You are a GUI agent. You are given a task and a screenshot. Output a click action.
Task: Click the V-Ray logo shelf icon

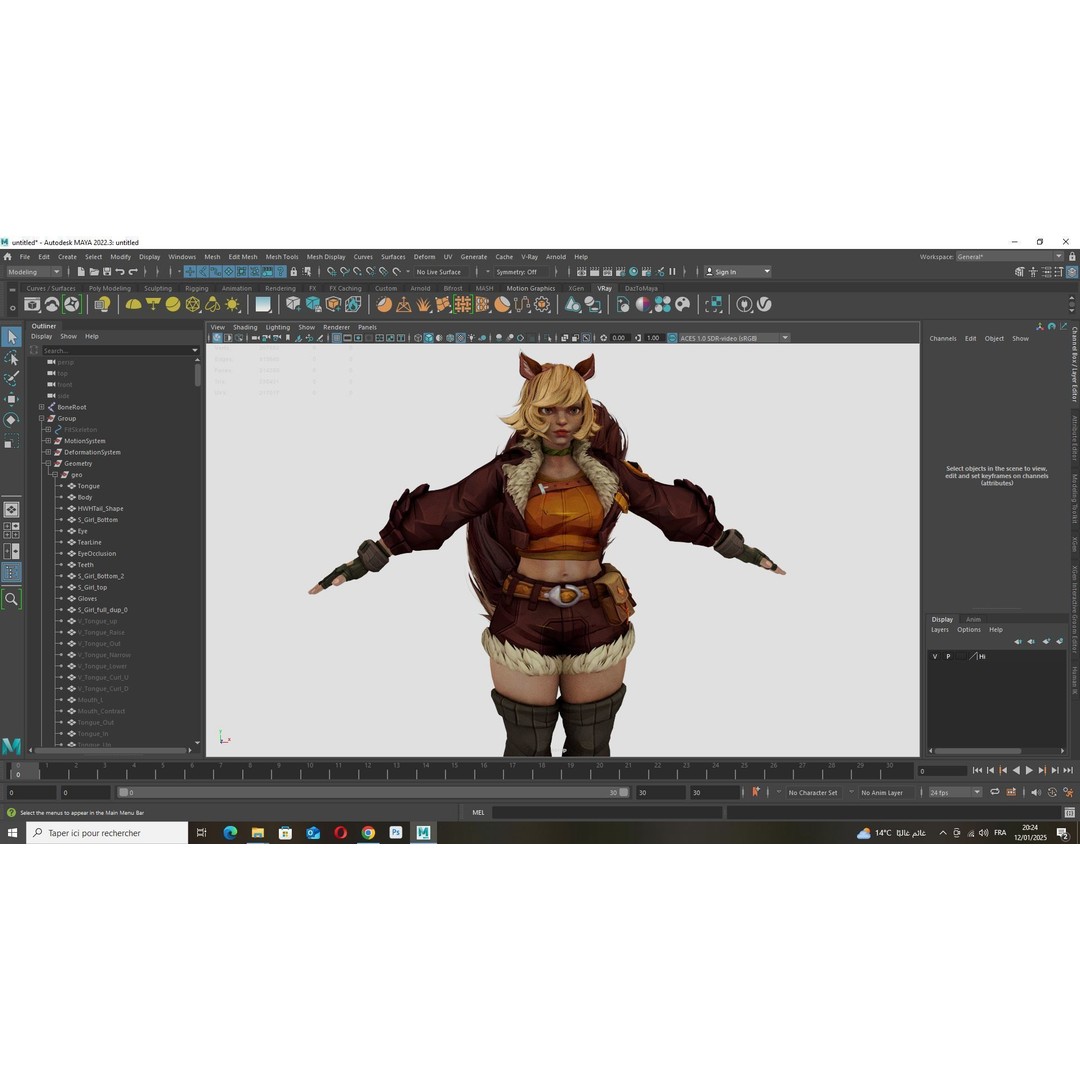(764, 304)
